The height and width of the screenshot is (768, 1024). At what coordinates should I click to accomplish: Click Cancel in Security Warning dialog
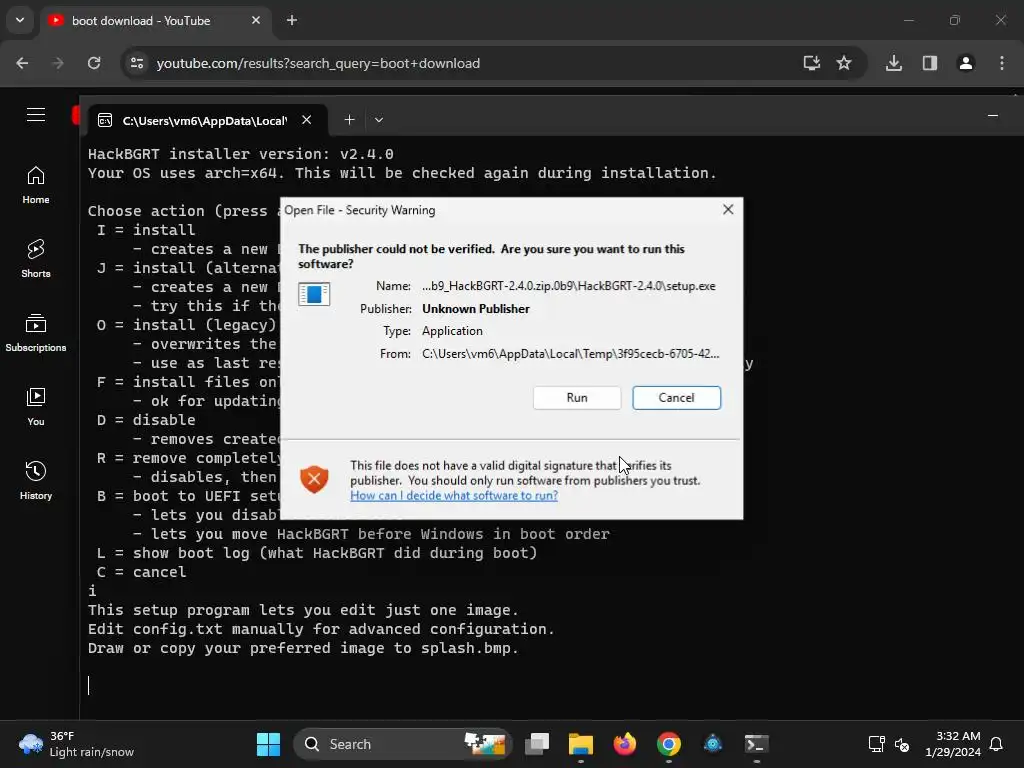pos(676,398)
